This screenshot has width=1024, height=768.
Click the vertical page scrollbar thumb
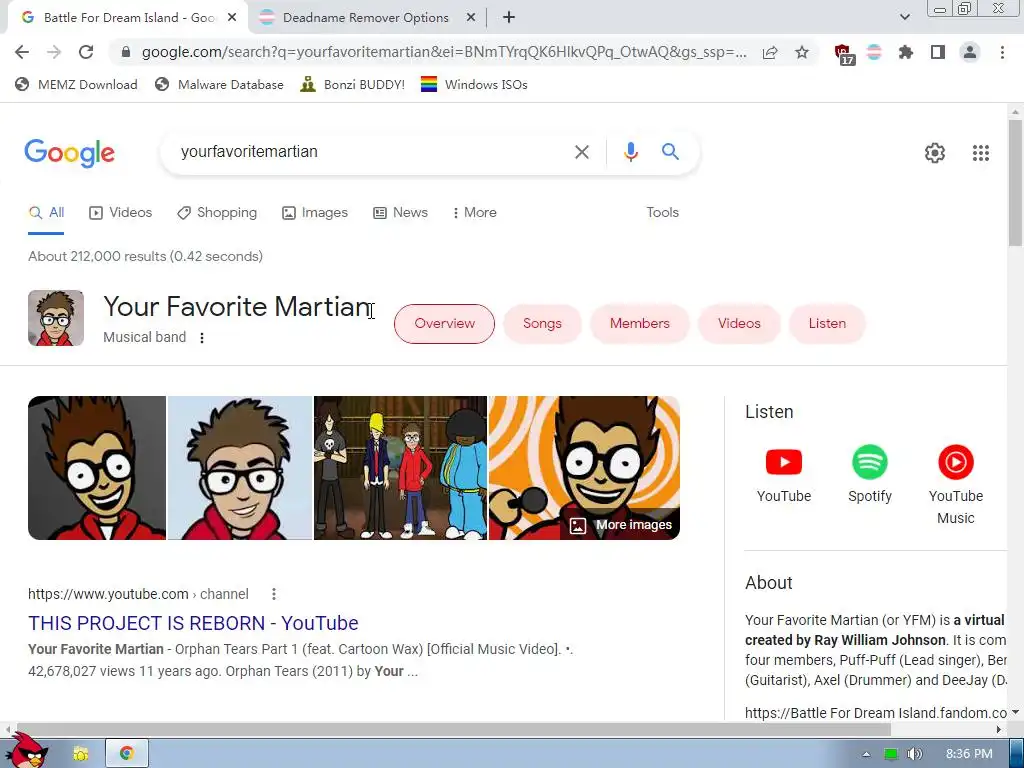1016,184
